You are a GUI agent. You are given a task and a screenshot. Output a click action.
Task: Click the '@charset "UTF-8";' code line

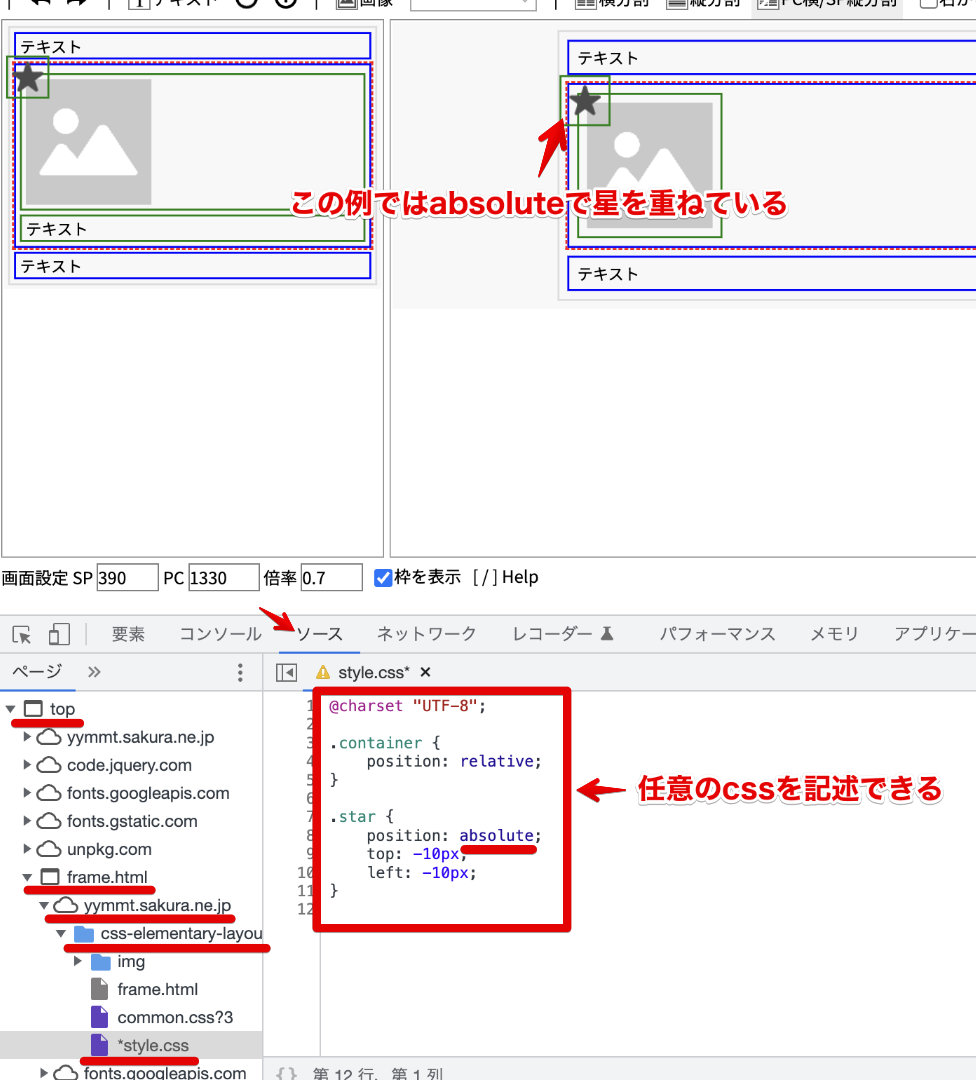tap(407, 706)
